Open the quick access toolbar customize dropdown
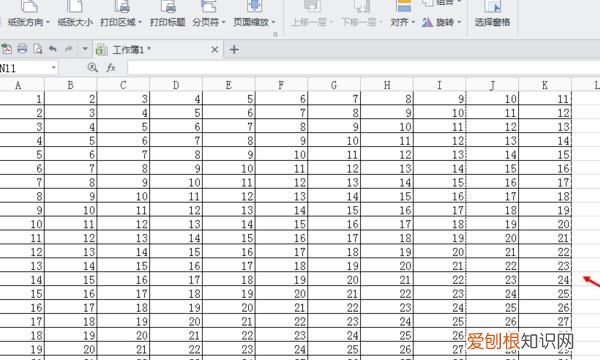This screenshot has height=360, width=600. pos(85,49)
